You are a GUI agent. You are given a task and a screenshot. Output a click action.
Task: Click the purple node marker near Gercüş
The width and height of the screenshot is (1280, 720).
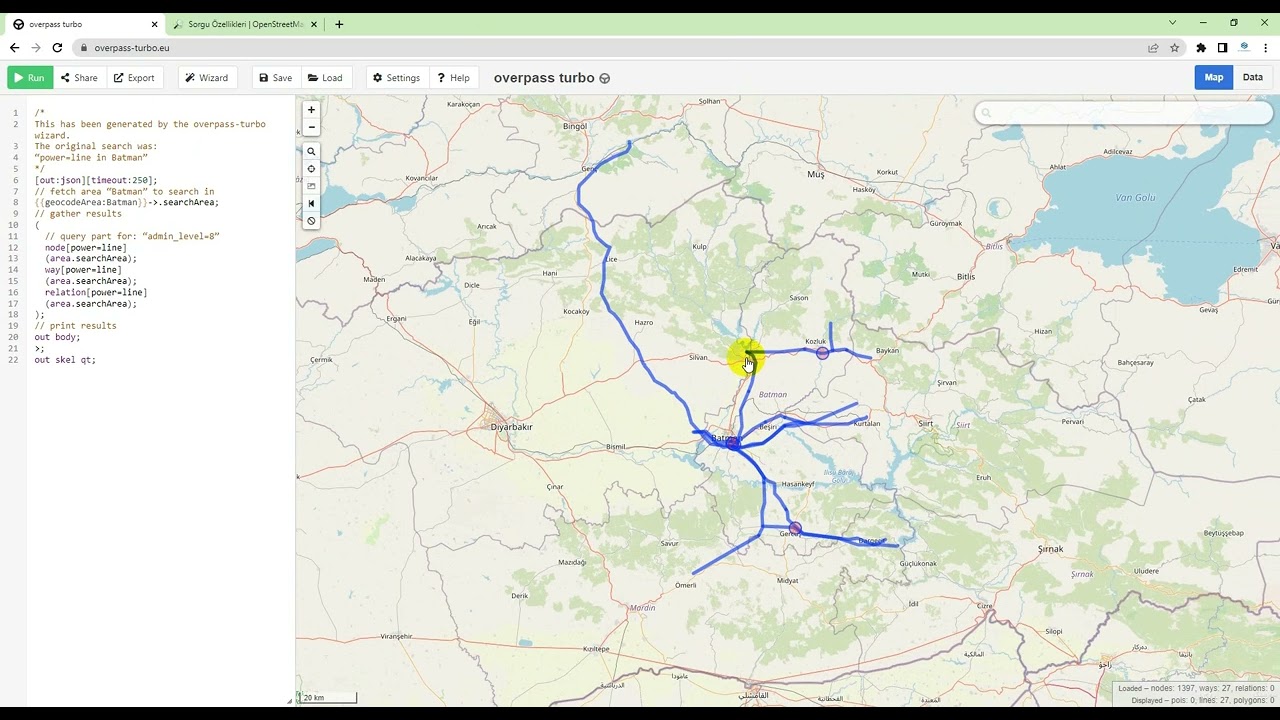pyautogui.click(x=795, y=527)
